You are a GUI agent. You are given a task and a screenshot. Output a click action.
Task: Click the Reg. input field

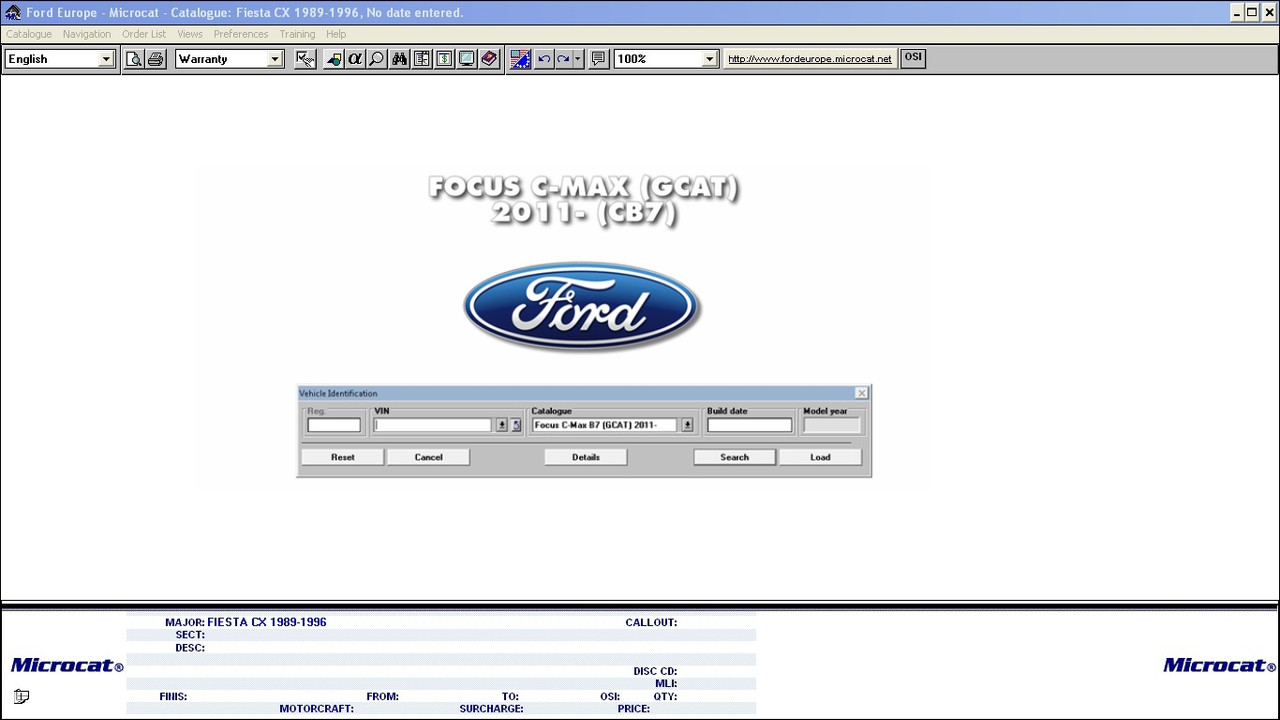(334, 425)
